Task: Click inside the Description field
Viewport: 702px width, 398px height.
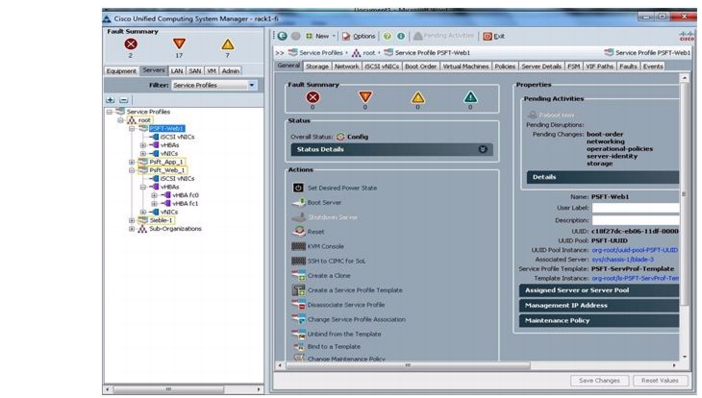Action: pyautogui.click(x=635, y=220)
